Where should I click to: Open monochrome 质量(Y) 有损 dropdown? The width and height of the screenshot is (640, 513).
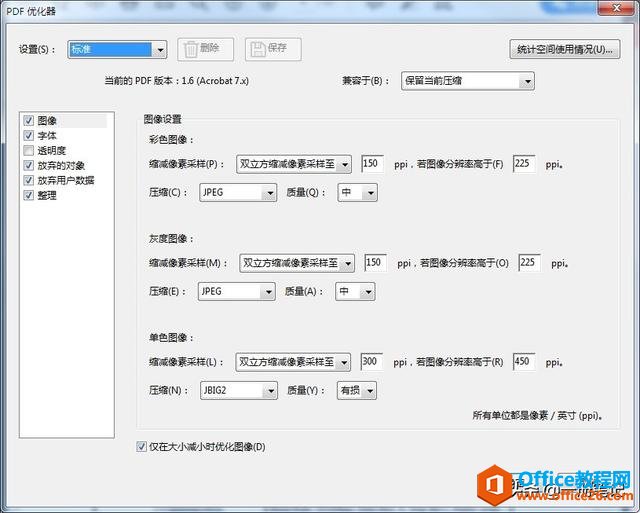point(357,390)
